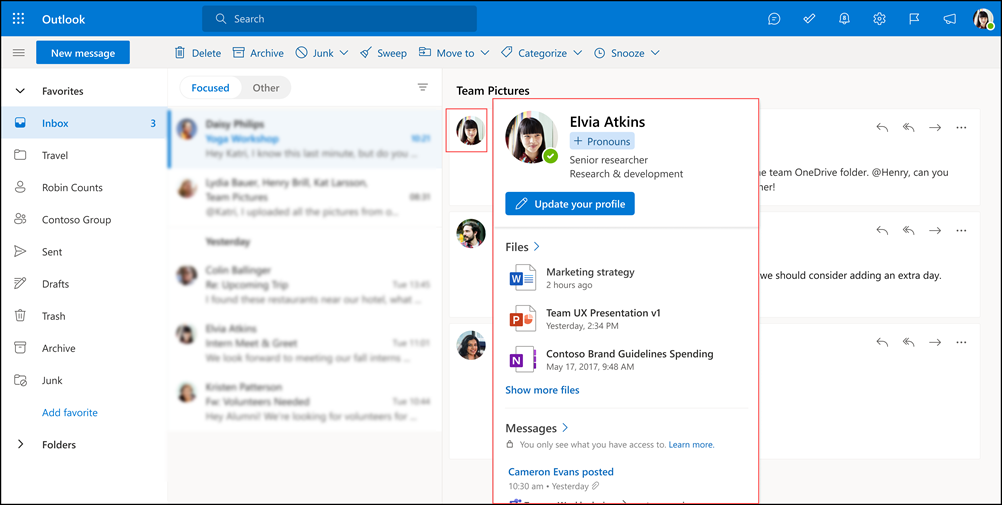Select the Junk folder in sidebar
The image size is (1002, 505).
[84, 380]
